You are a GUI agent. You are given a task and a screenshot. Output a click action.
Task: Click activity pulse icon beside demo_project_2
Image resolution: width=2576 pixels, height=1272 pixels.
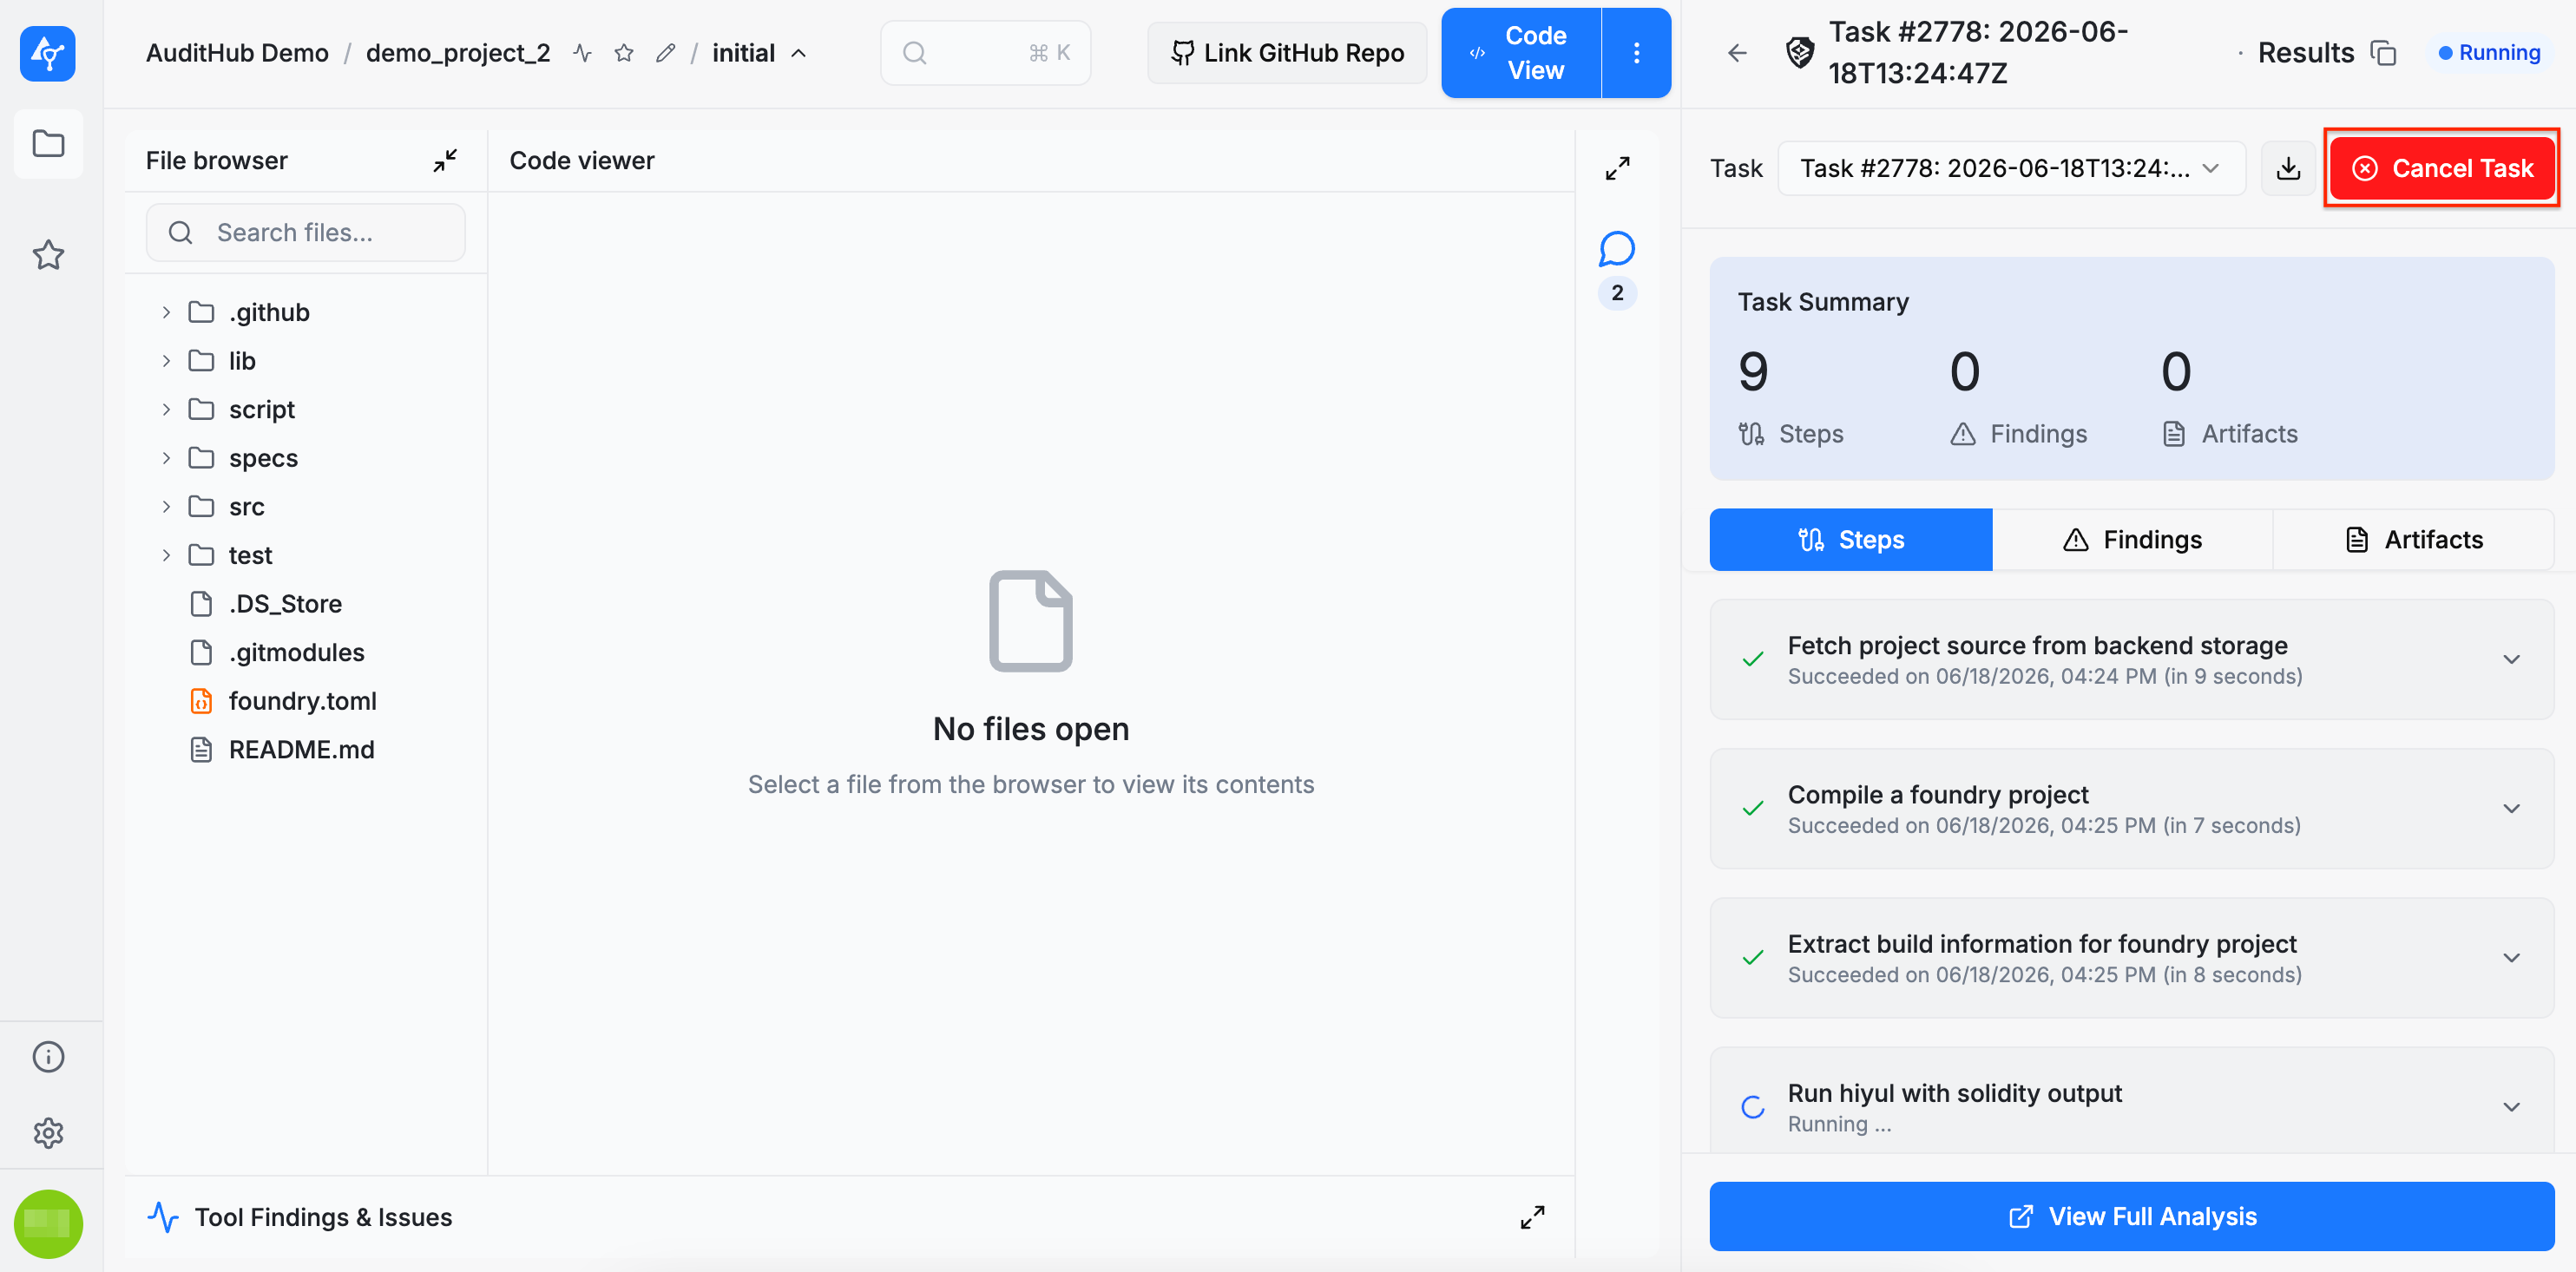[583, 53]
